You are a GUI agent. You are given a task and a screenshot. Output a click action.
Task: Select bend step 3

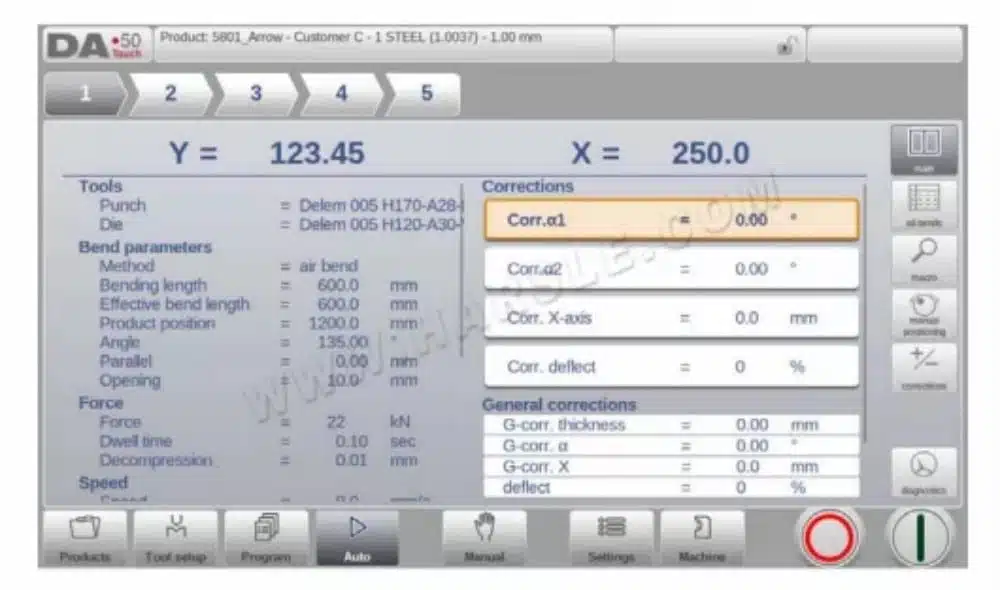[x=256, y=94]
